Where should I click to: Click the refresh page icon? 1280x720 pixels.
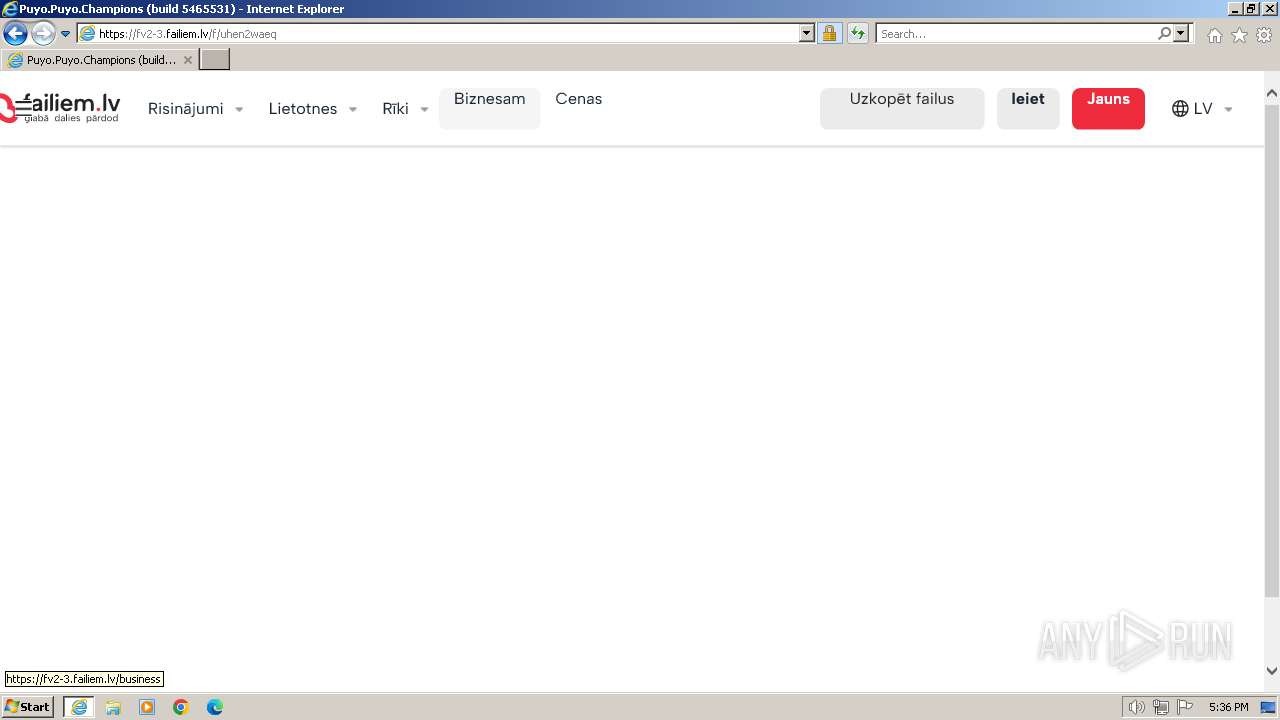[x=858, y=33]
